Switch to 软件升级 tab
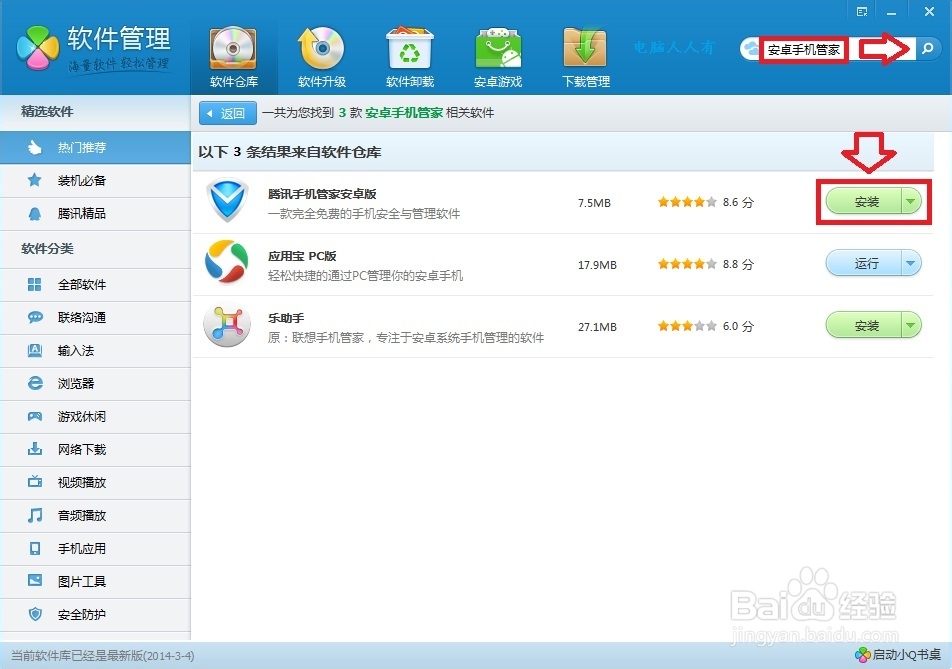This screenshot has width=952, height=669. [322, 57]
